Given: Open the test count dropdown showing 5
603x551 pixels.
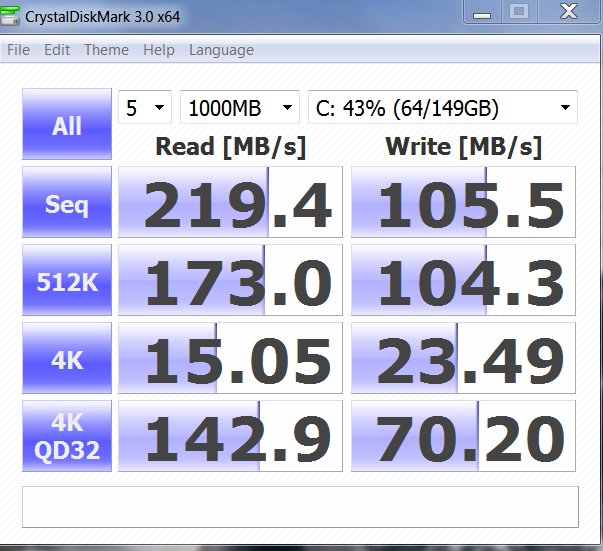Looking at the screenshot, I should click(145, 107).
